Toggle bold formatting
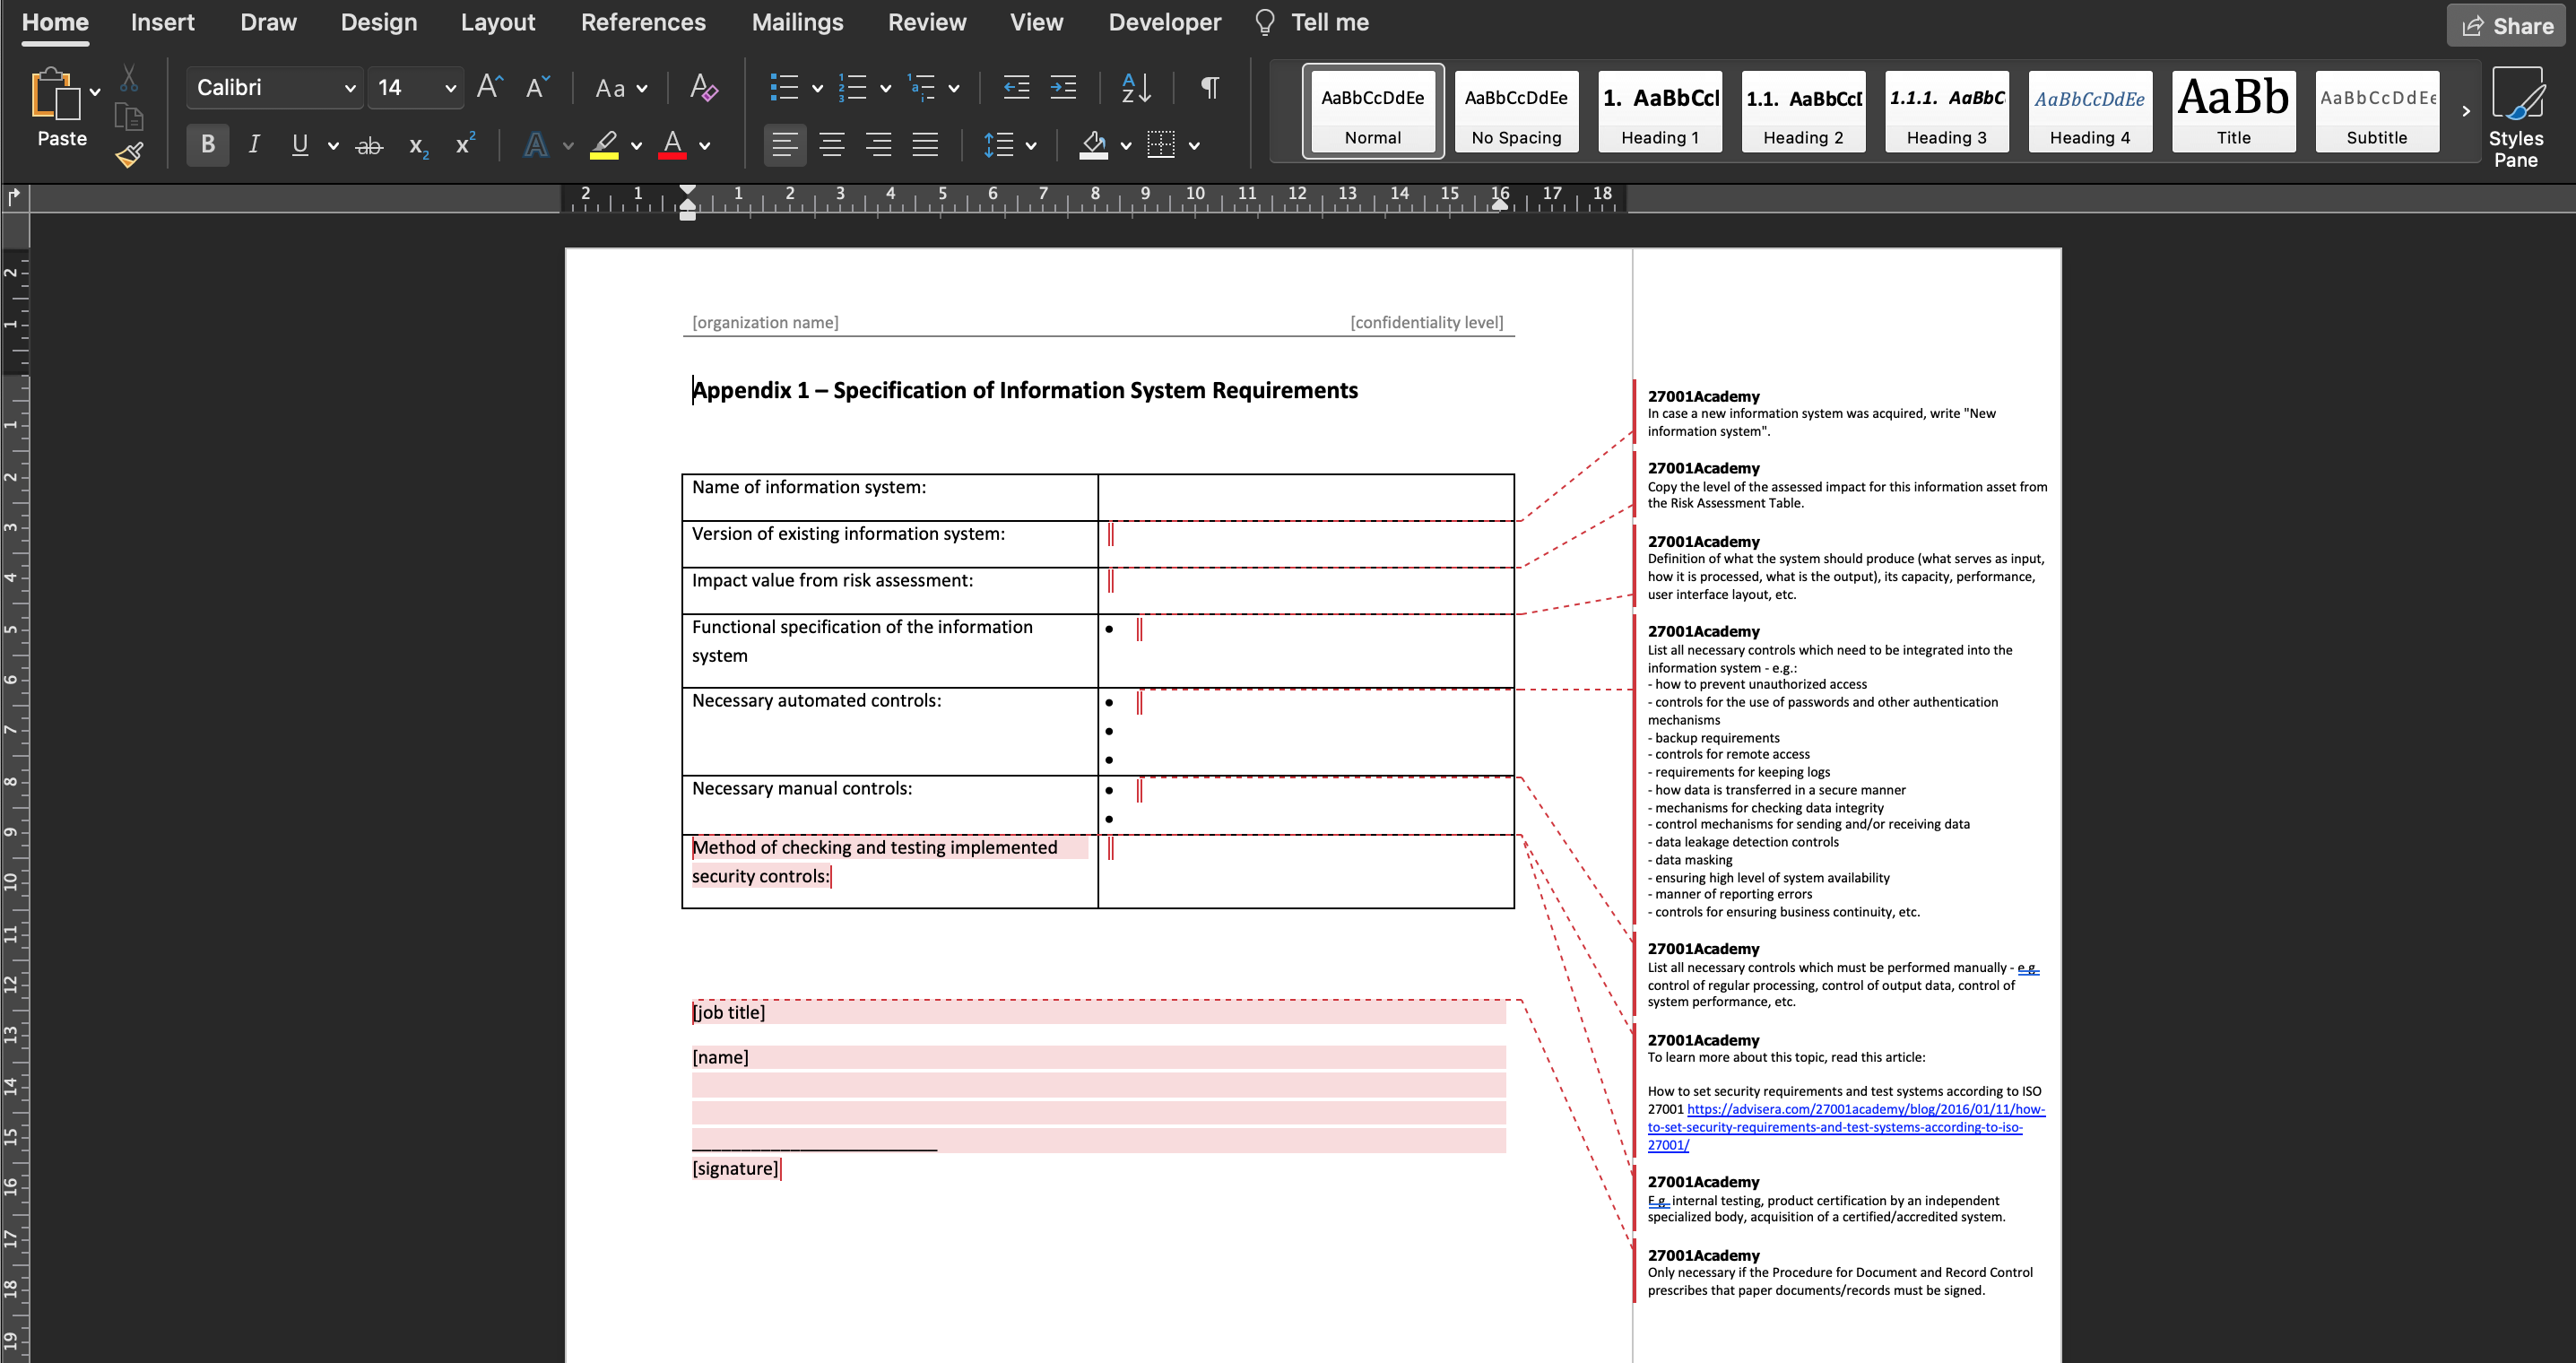 (x=207, y=145)
